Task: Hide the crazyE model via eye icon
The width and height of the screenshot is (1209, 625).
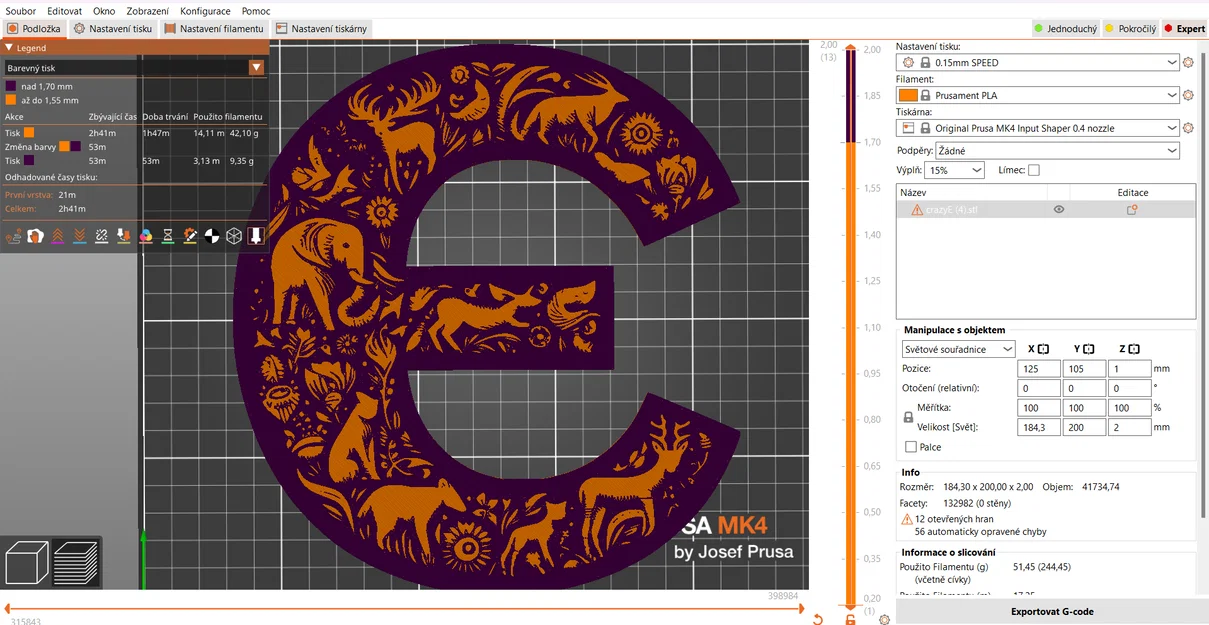Action: pos(1059,210)
